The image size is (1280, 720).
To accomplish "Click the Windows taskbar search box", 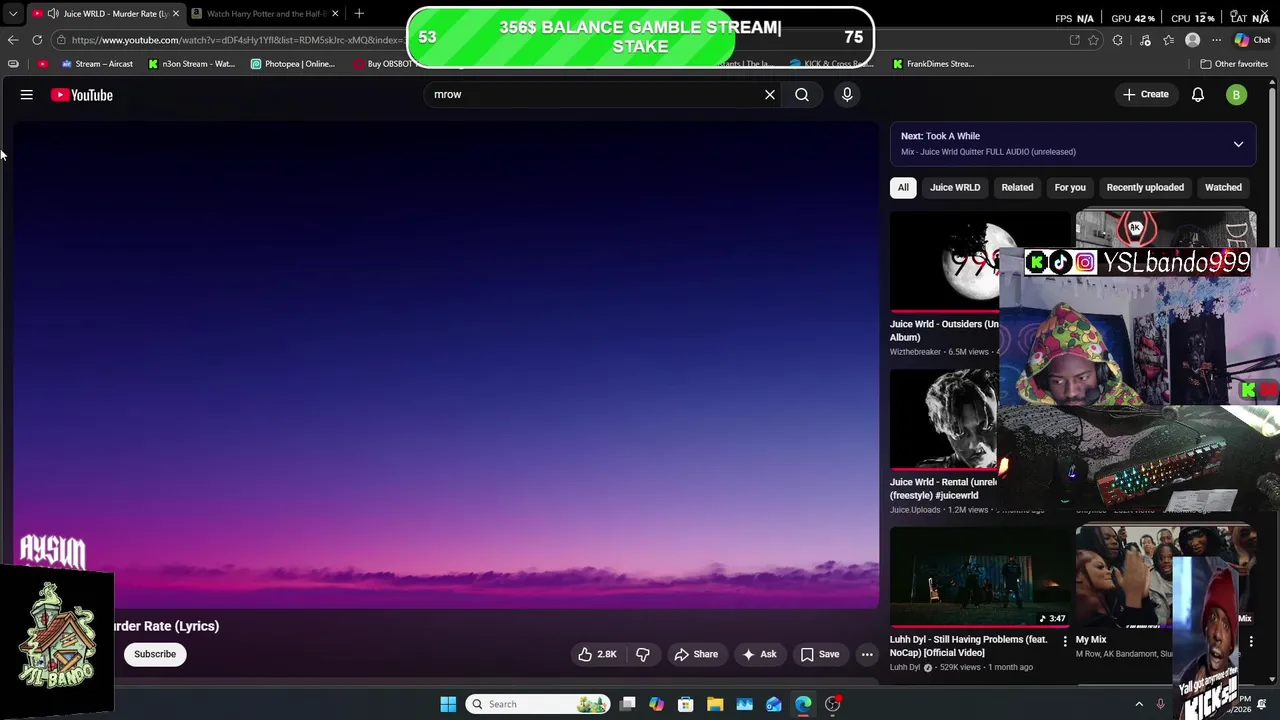I will (x=538, y=704).
